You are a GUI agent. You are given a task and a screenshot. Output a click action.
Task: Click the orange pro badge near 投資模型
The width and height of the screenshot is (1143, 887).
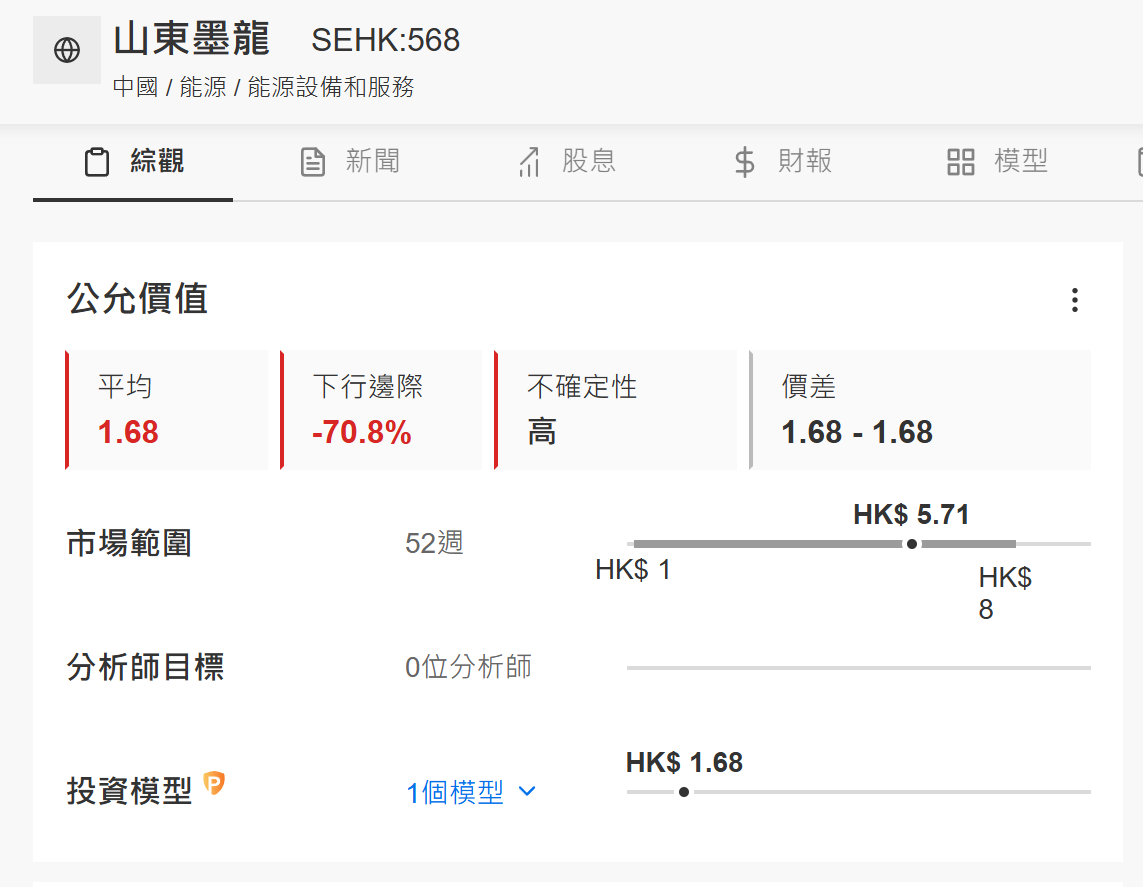(x=214, y=783)
